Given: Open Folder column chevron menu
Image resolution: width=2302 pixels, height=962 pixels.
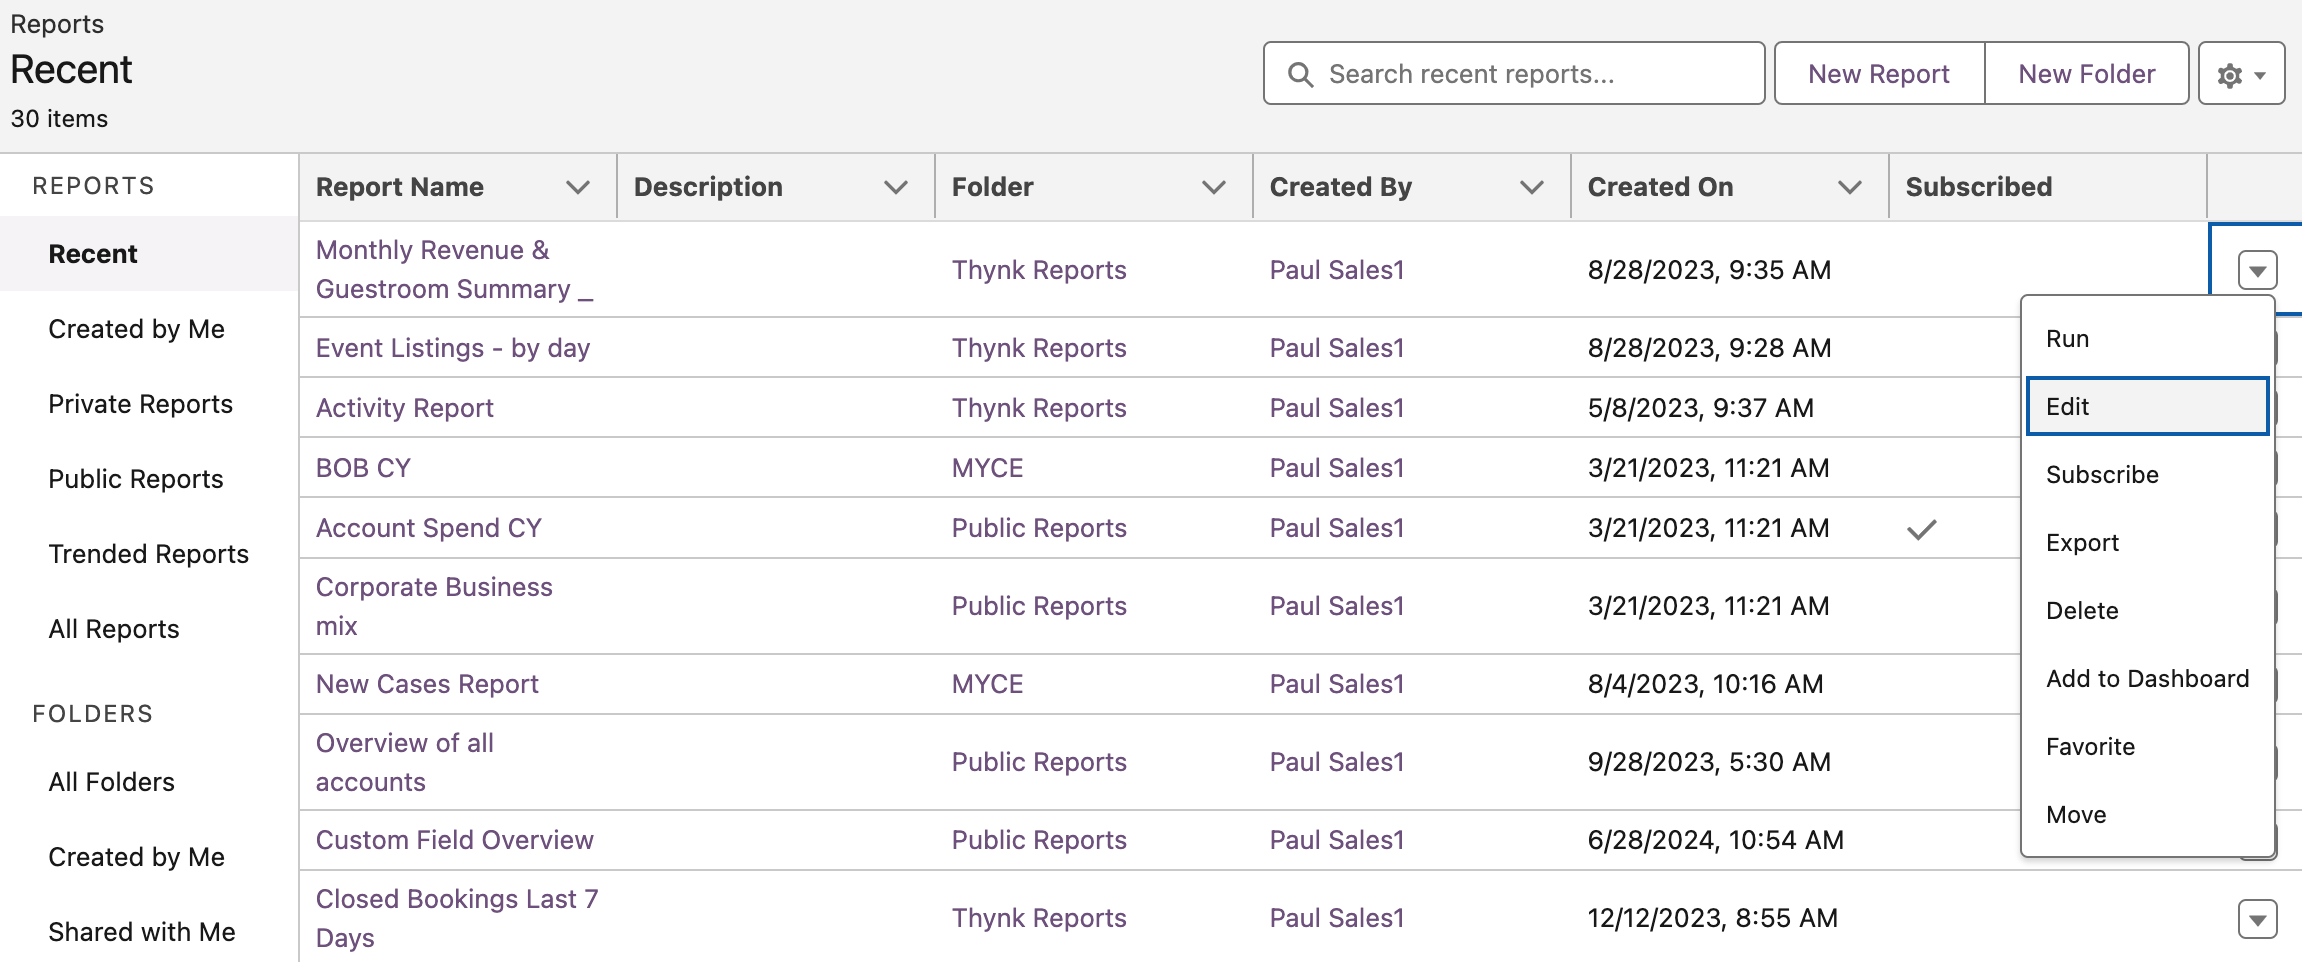Looking at the screenshot, I should [x=1213, y=187].
